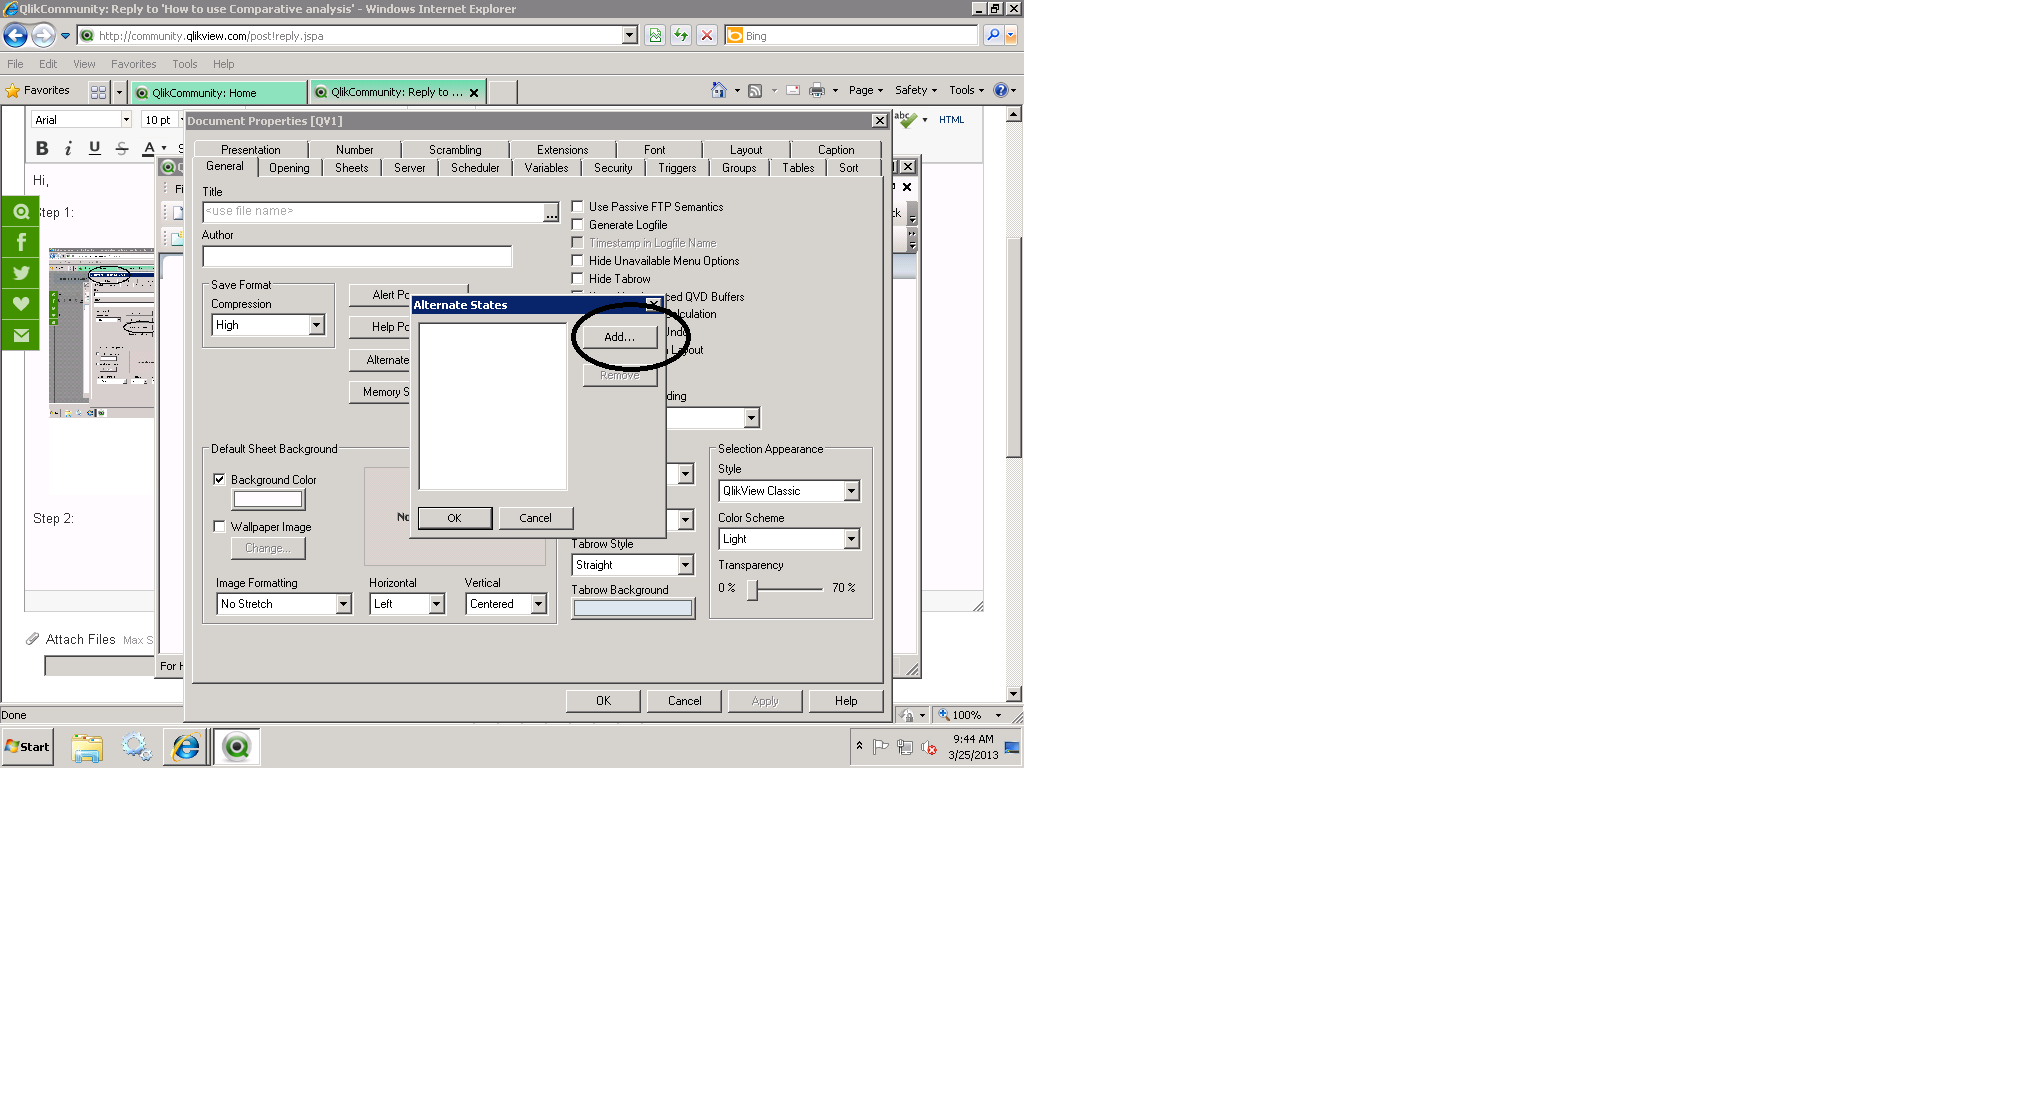
Task: Click the Bold formatting icon
Action: tap(42, 148)
